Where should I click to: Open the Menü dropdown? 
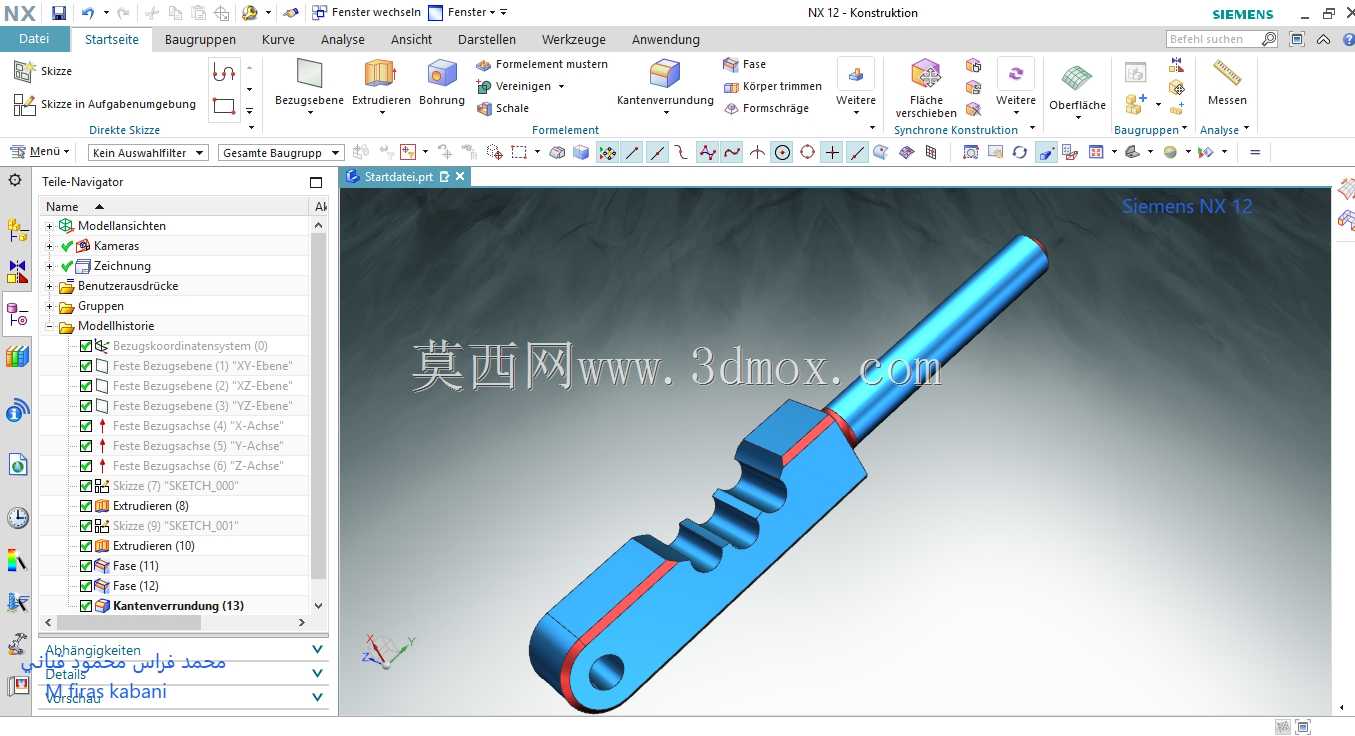40,152
